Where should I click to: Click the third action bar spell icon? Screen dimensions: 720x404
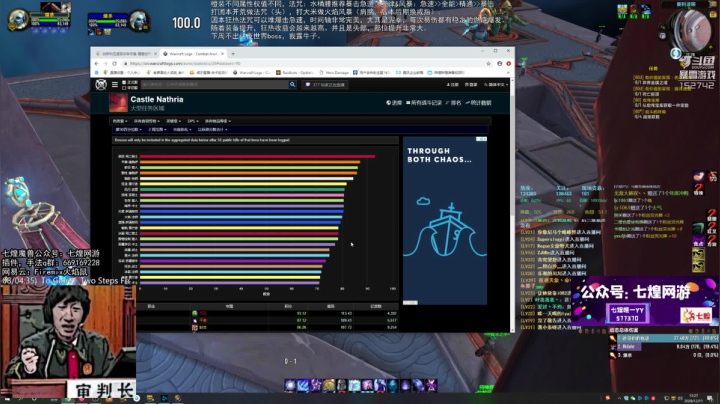[316, 385]
